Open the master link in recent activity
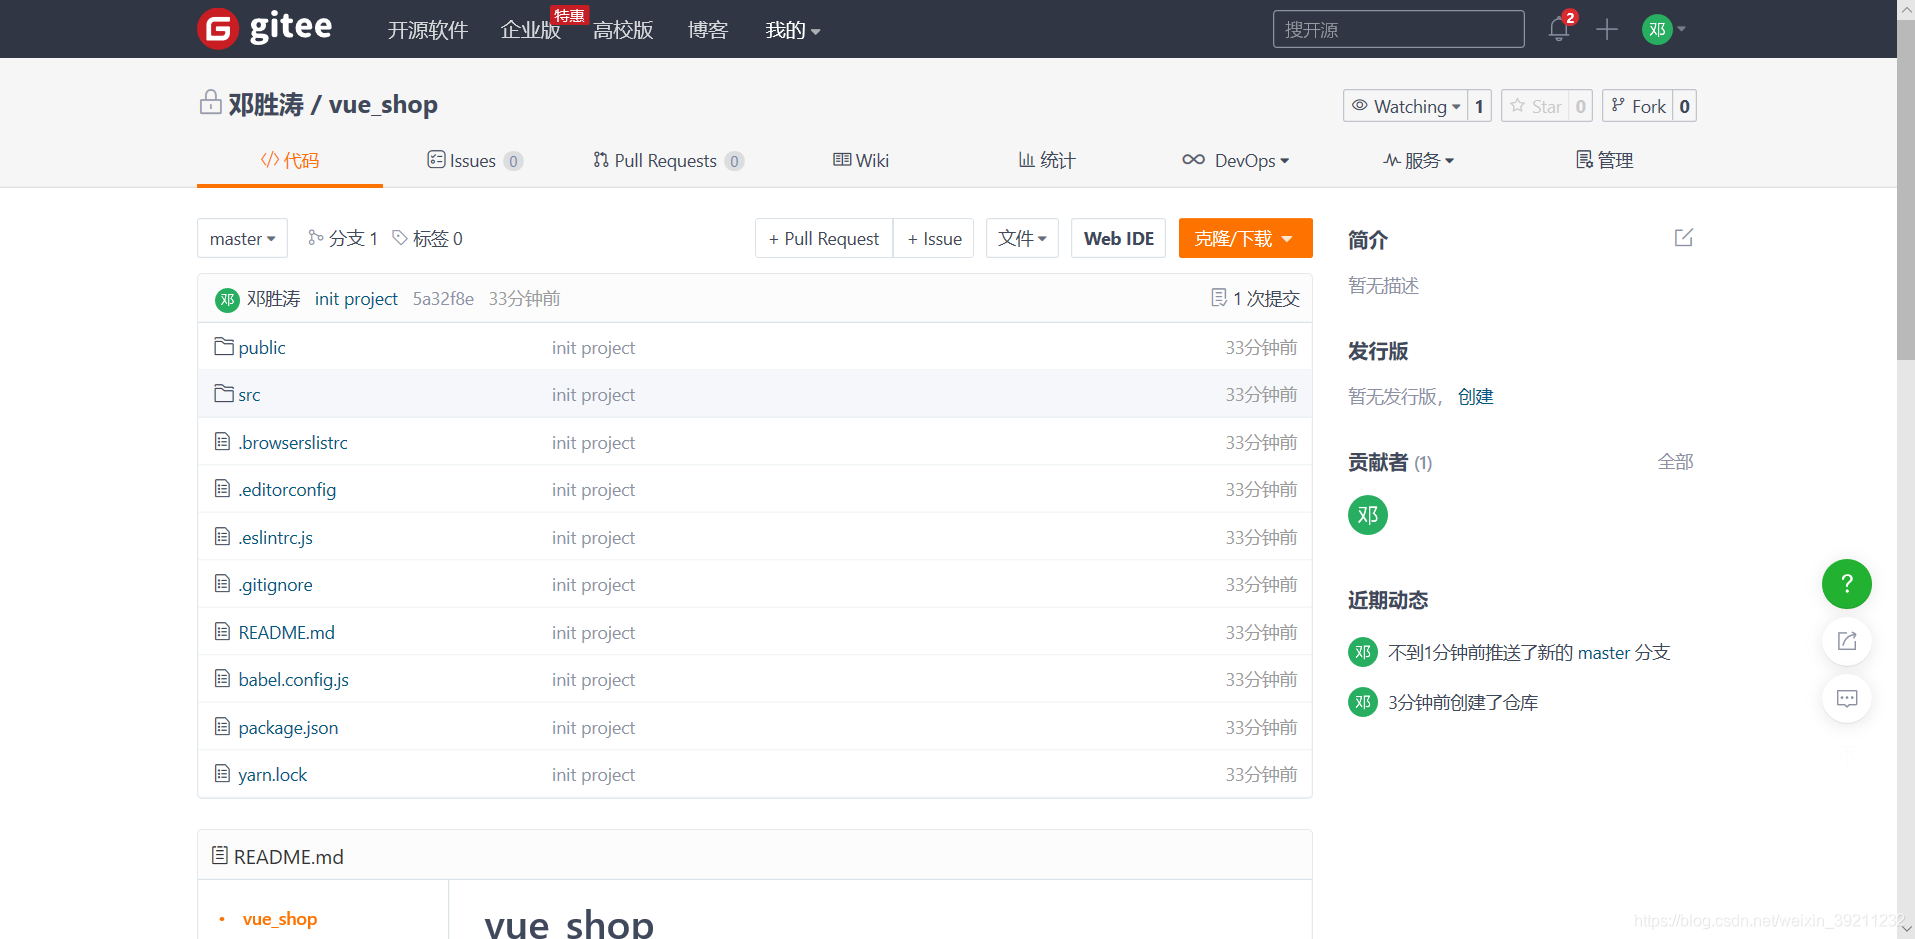Image resolution: width=1915 pixels, height=939 pixels. pos(1604,652)
